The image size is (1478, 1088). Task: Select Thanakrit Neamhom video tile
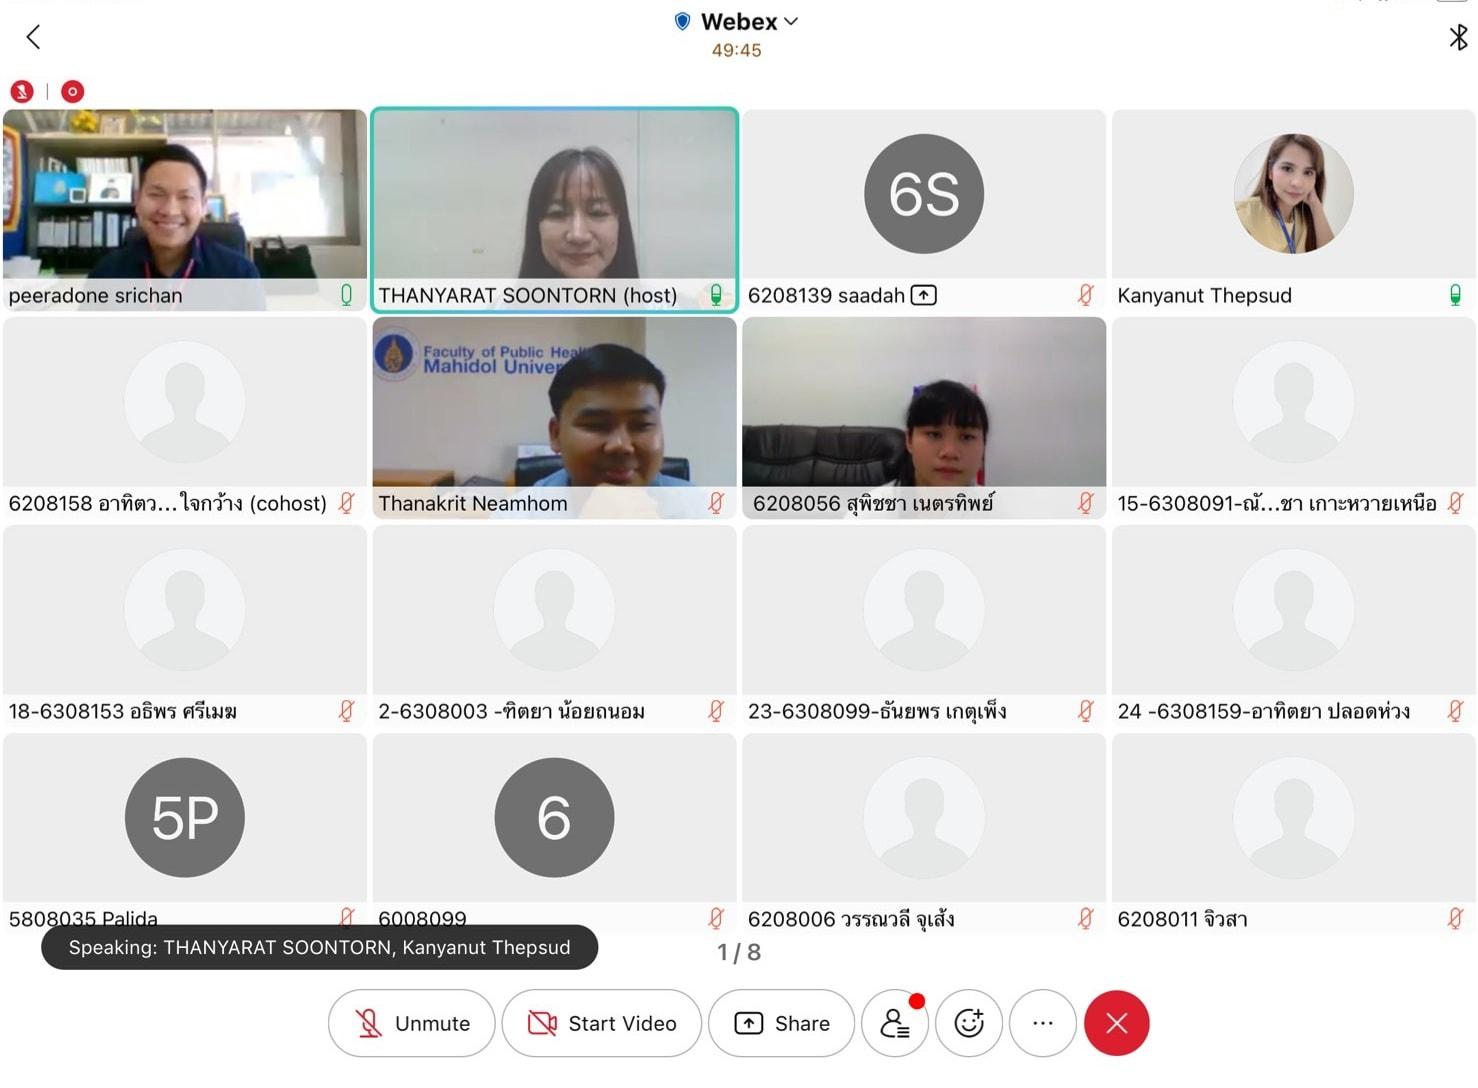[x=555, y=418]
